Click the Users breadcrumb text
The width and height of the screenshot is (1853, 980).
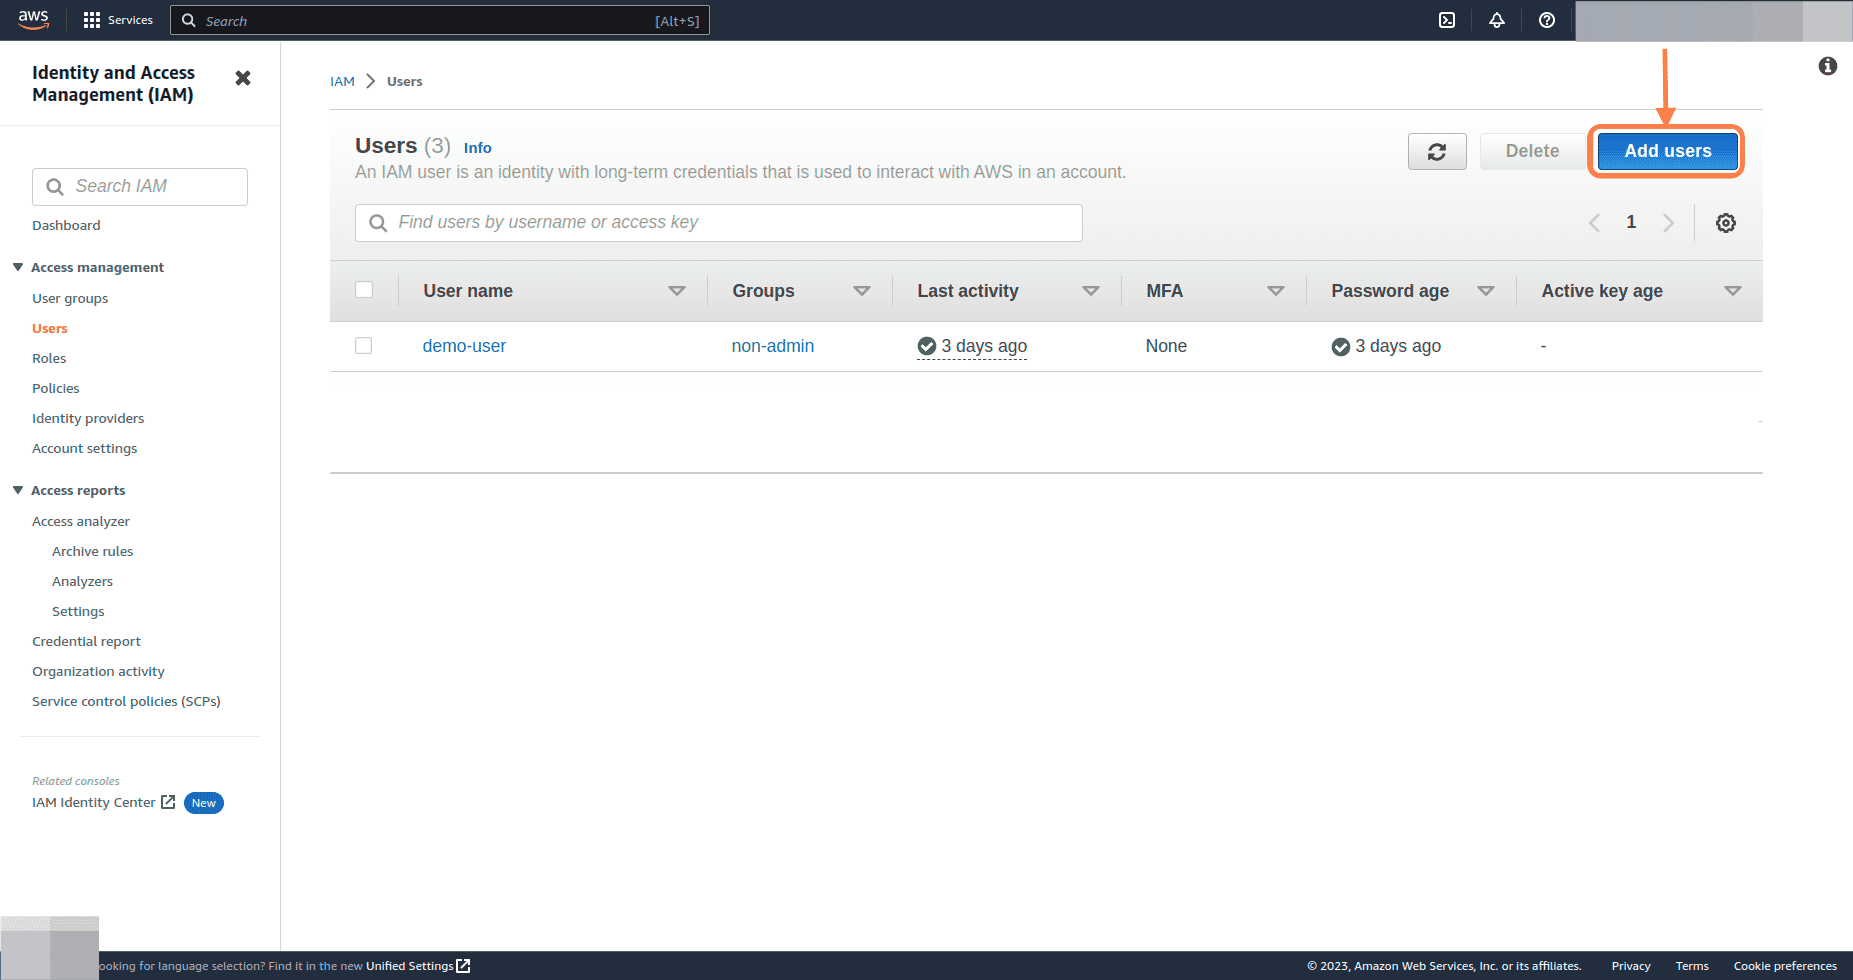(405, 81)
